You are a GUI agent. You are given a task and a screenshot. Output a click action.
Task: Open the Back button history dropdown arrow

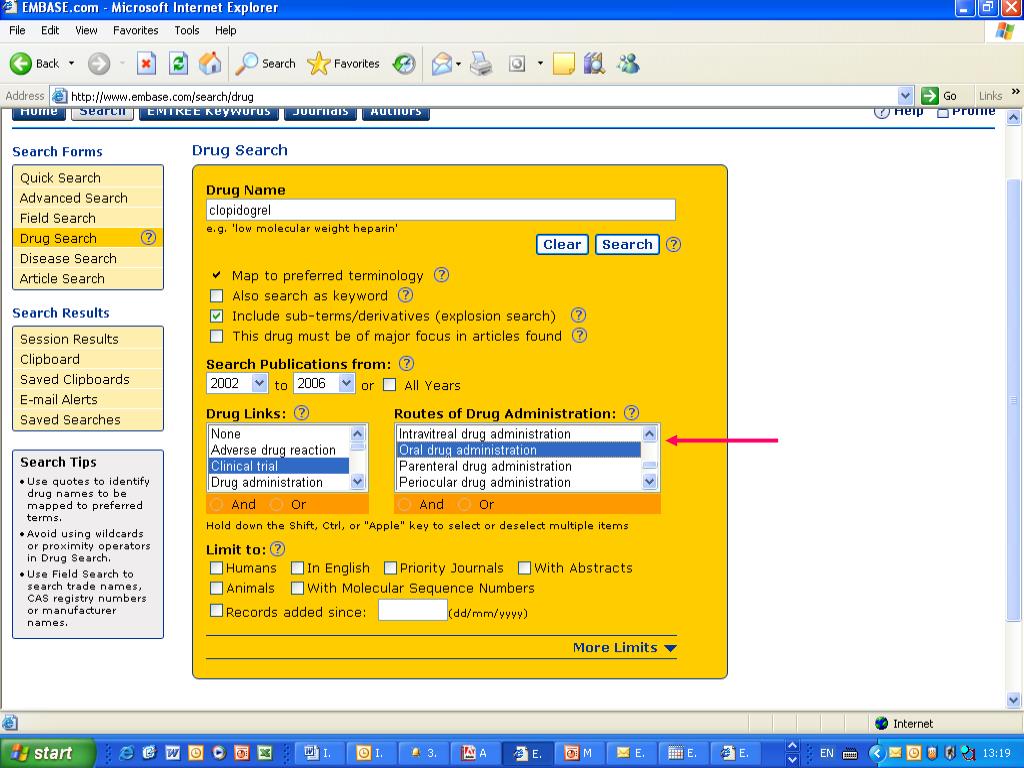pos(71,63)
